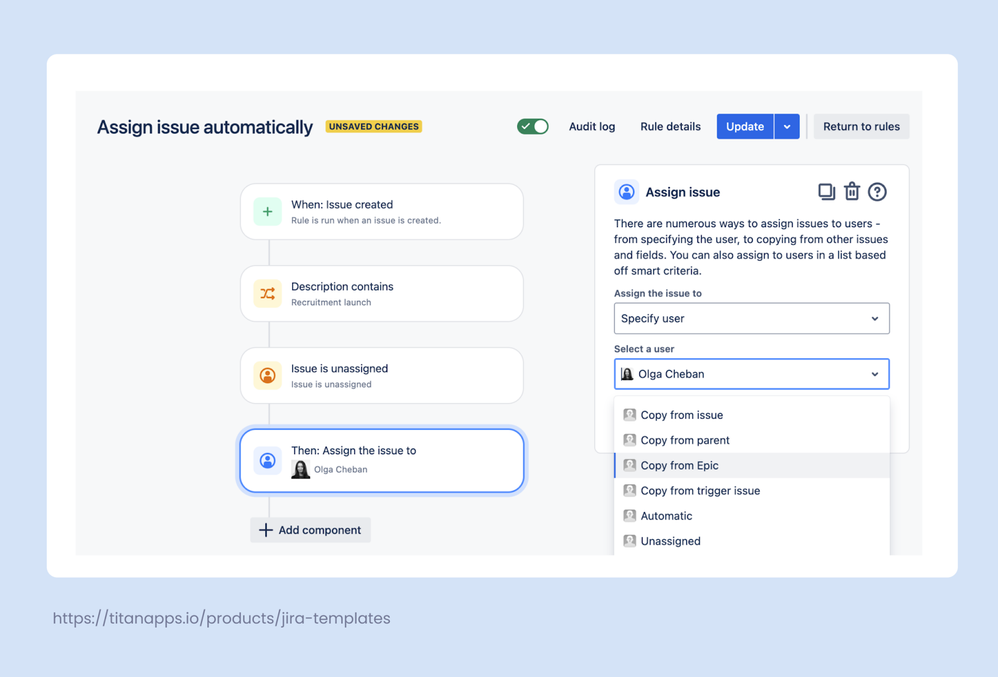This screenshot has height=677, width=998.
Task: Open help for the Assign issue component
Action: [x=877, y=192]
